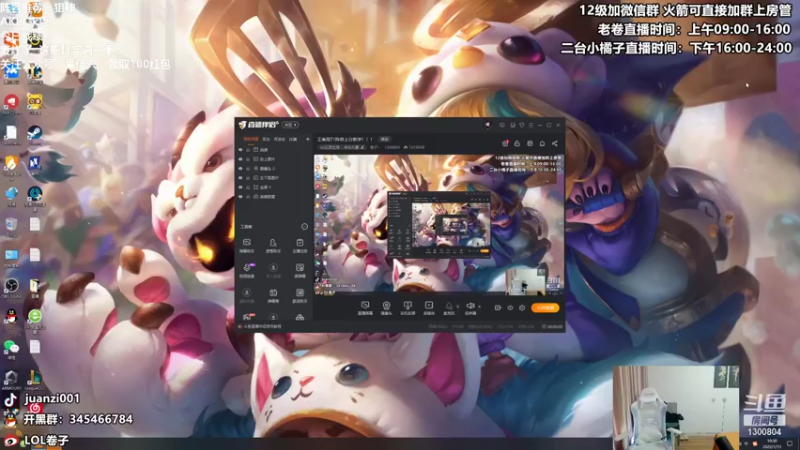Click the user avatar in the title bar
This screenshot has height=450, width=800.
[x=487, y=125]
